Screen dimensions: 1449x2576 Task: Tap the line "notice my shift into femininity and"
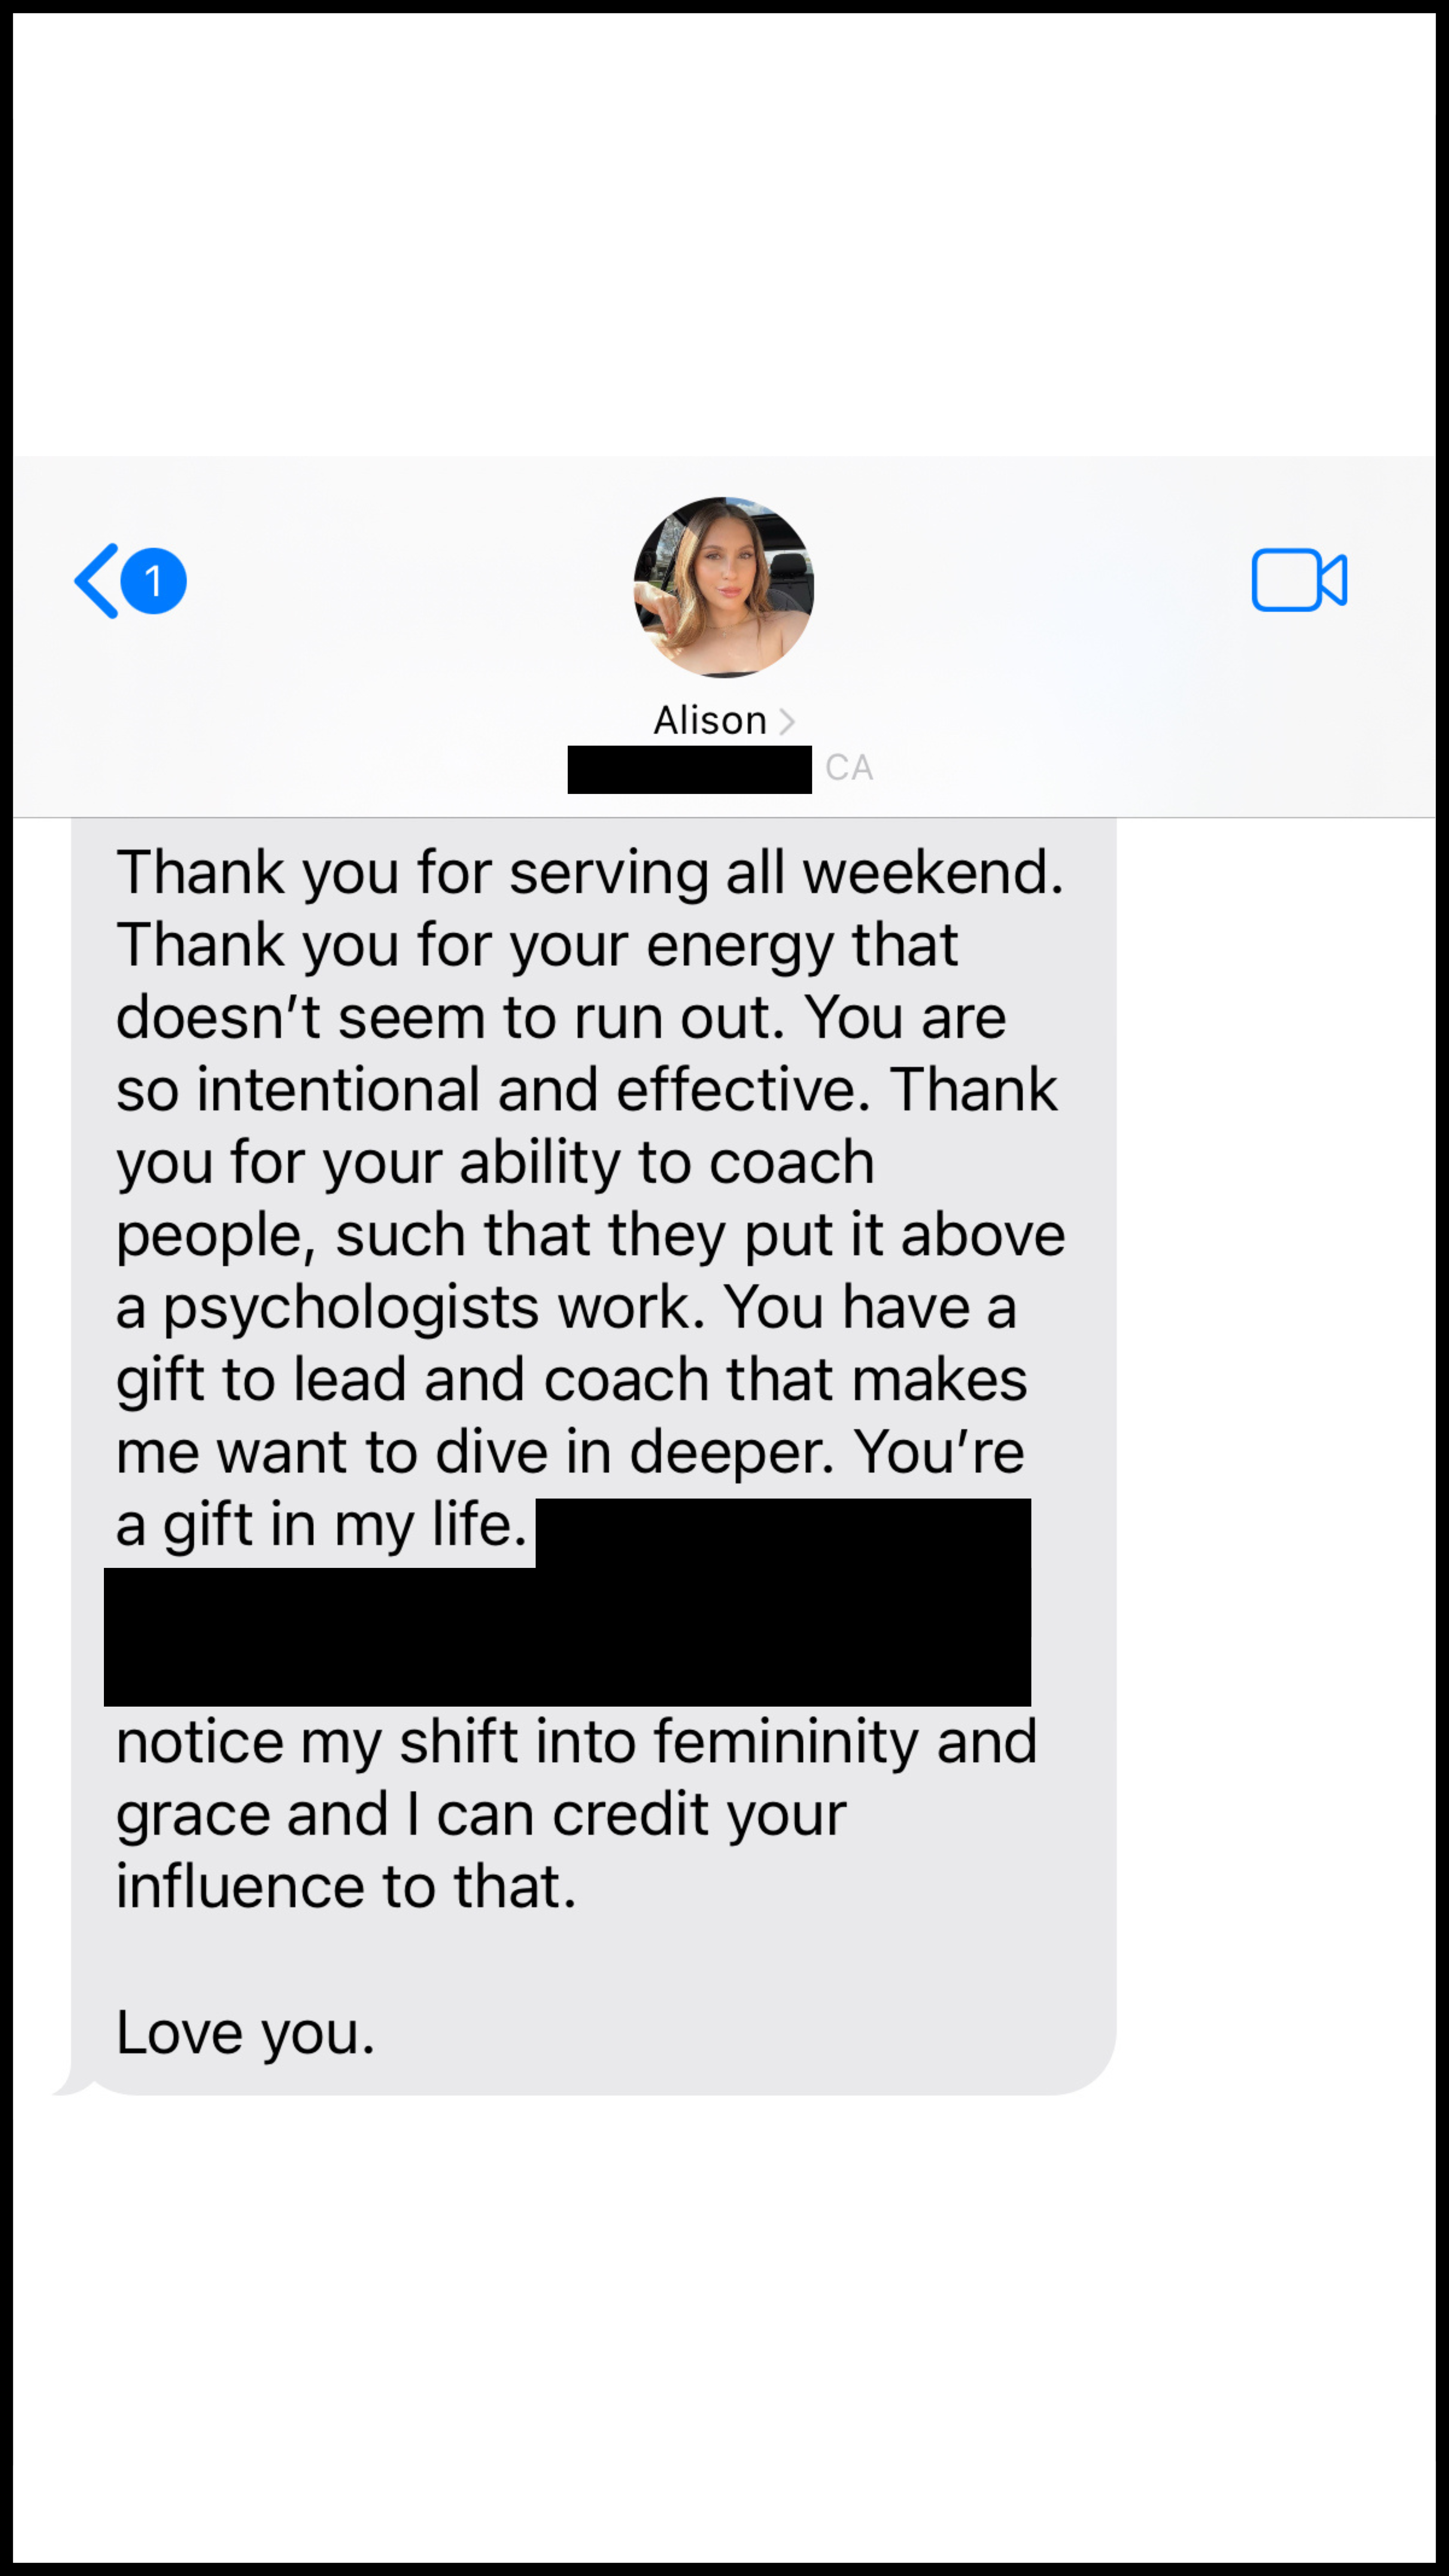pyautogui.click(x=577, y=1743)
